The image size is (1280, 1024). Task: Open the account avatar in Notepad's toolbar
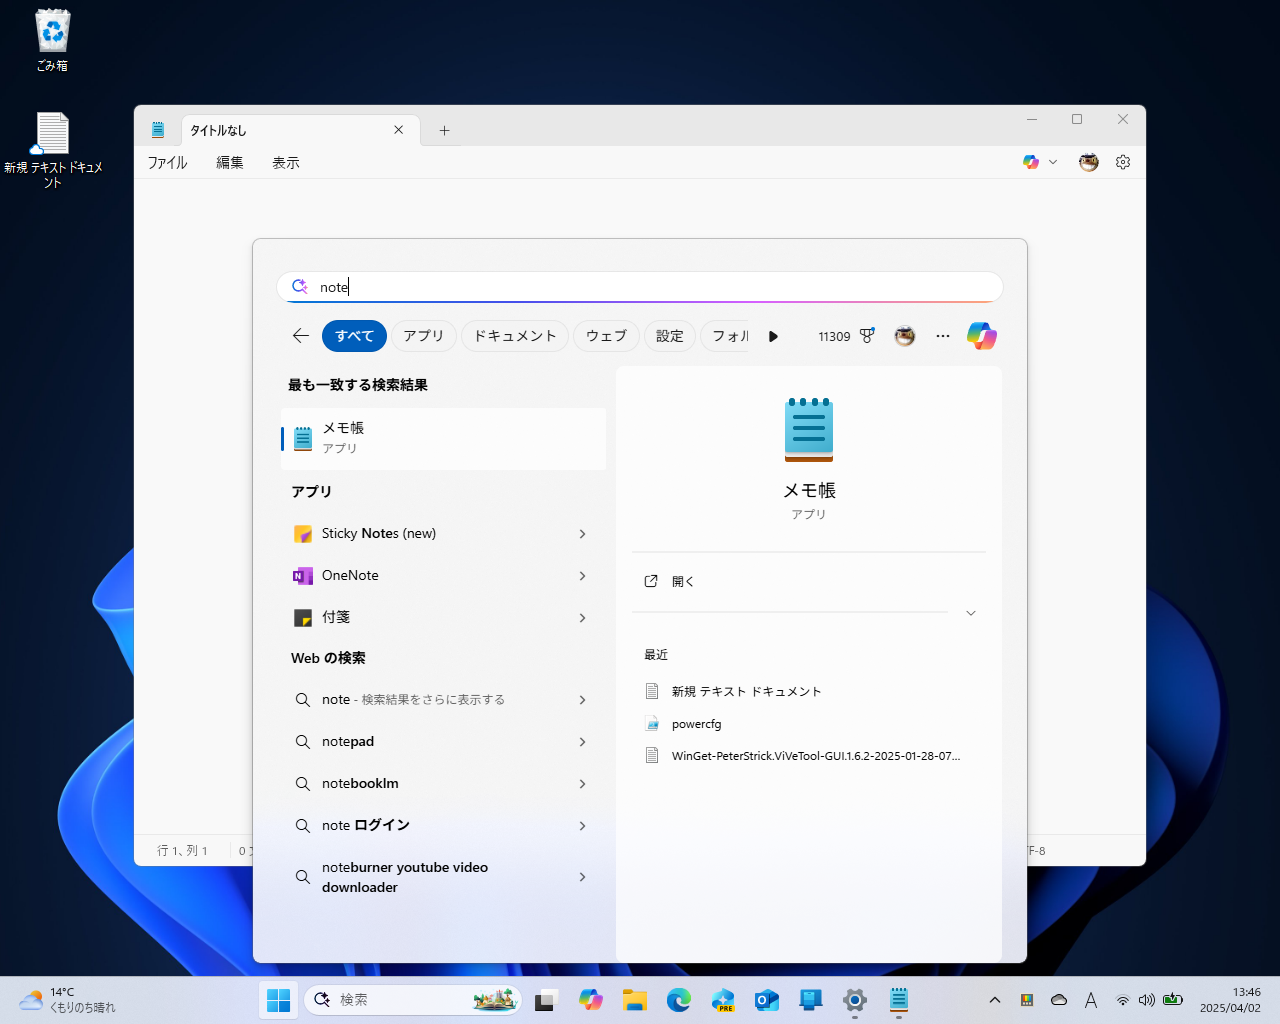pyautogui.click(x=1089, y=162)
